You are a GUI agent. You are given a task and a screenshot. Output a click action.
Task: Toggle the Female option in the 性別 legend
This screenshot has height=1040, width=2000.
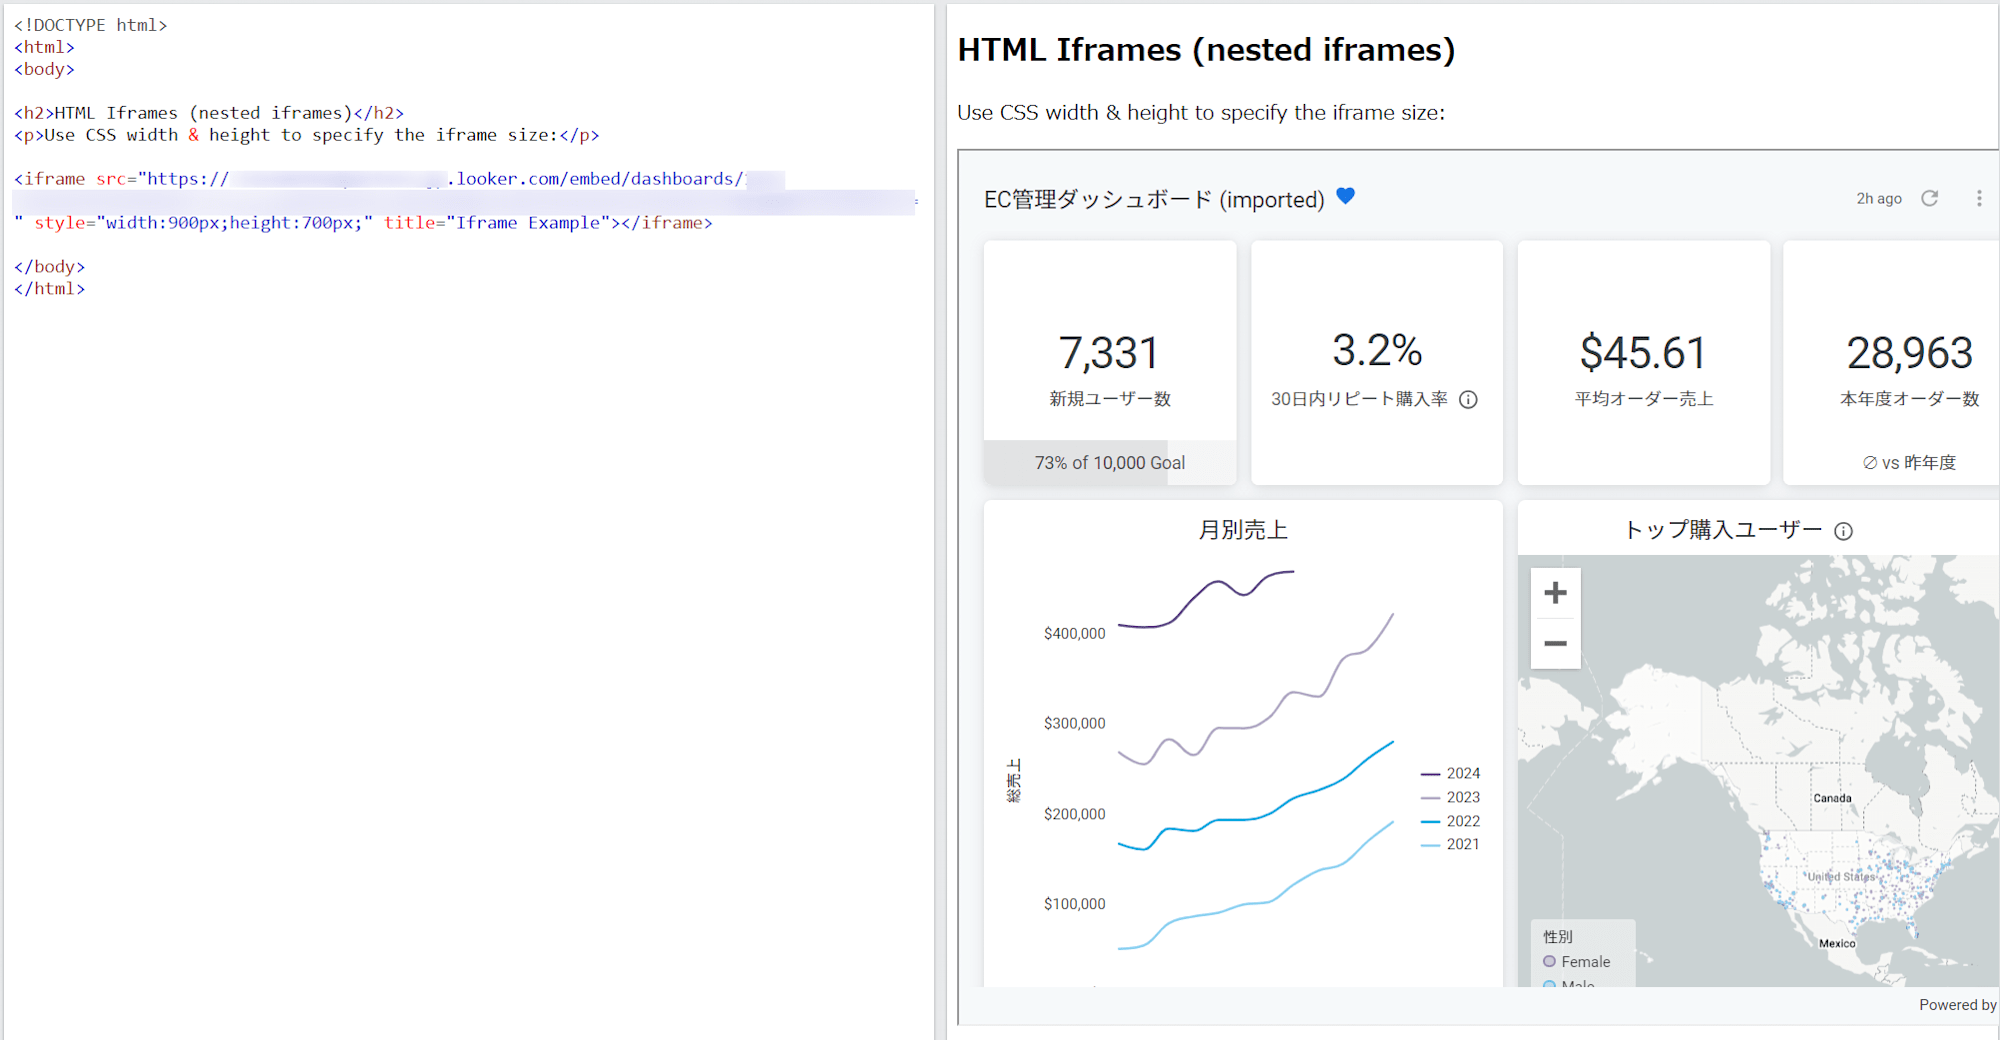click(x=1577, y=961)
